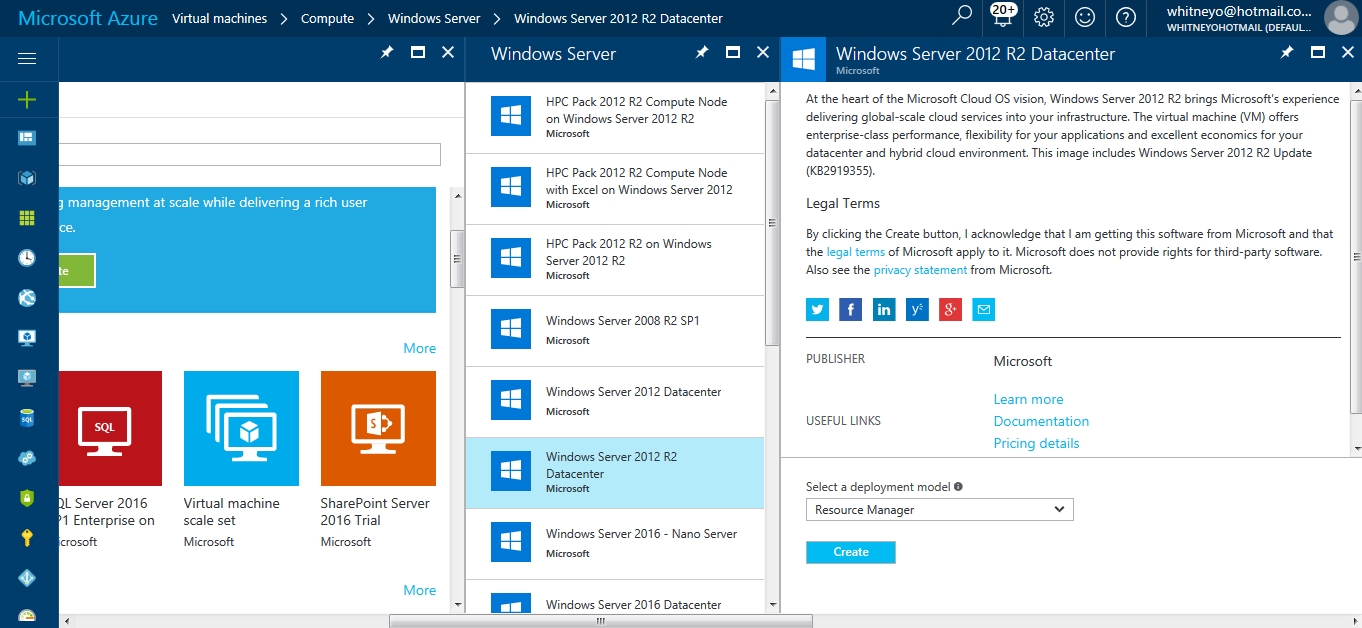This screenshot has width=1362, height=628.
Task: Select HPC Pack Compute Node with Excel item
Action: click(x=615, y=188)
